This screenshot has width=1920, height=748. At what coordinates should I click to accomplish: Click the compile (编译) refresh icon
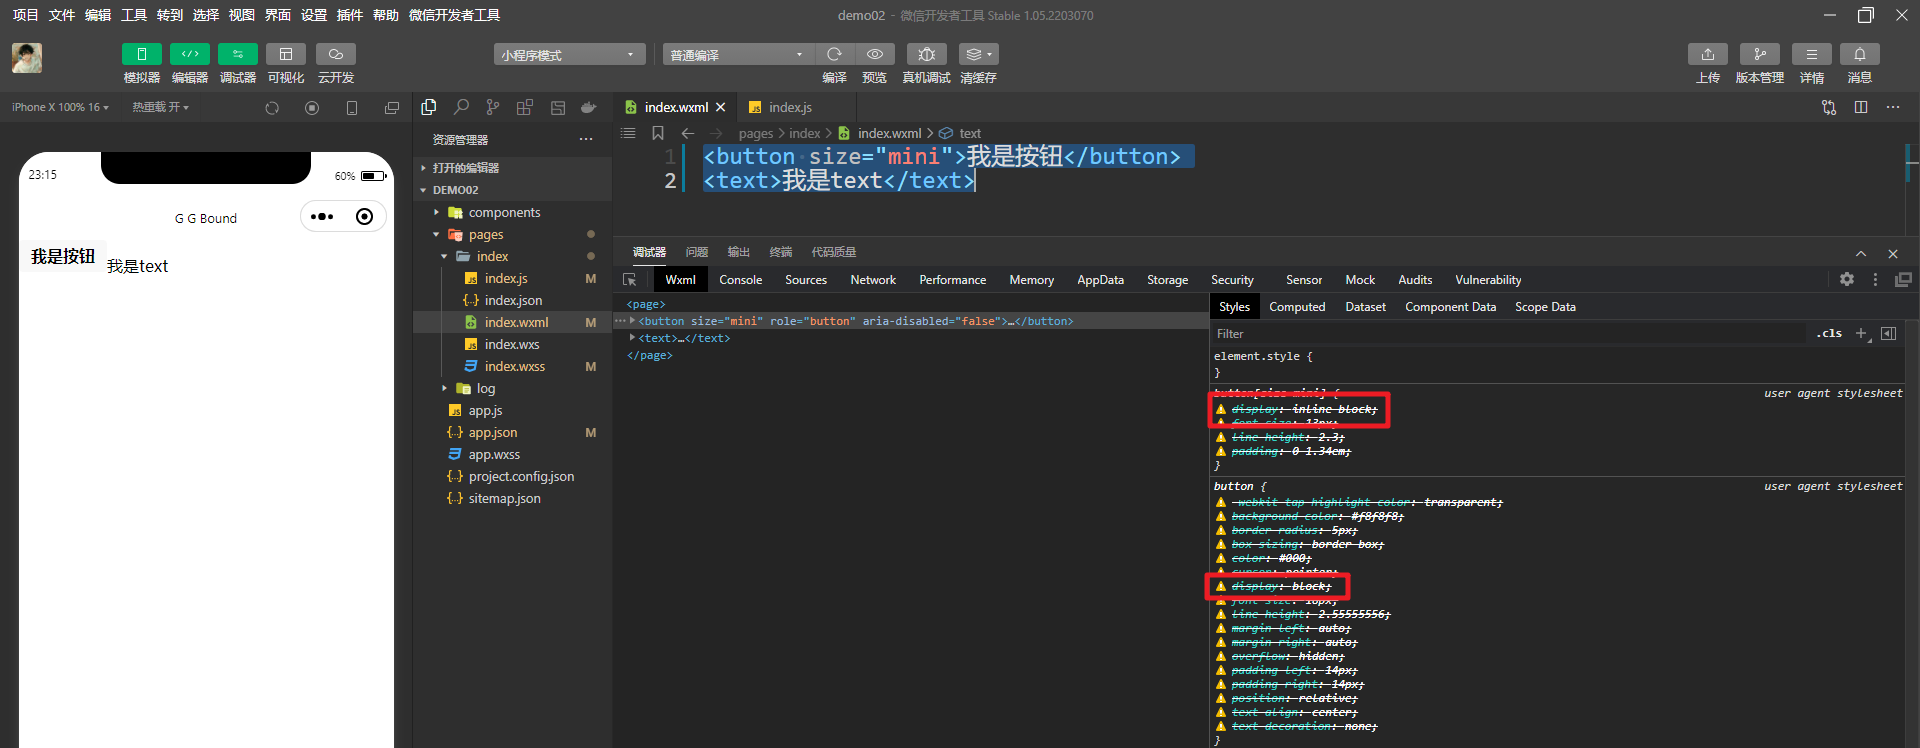tap(834, 54)
